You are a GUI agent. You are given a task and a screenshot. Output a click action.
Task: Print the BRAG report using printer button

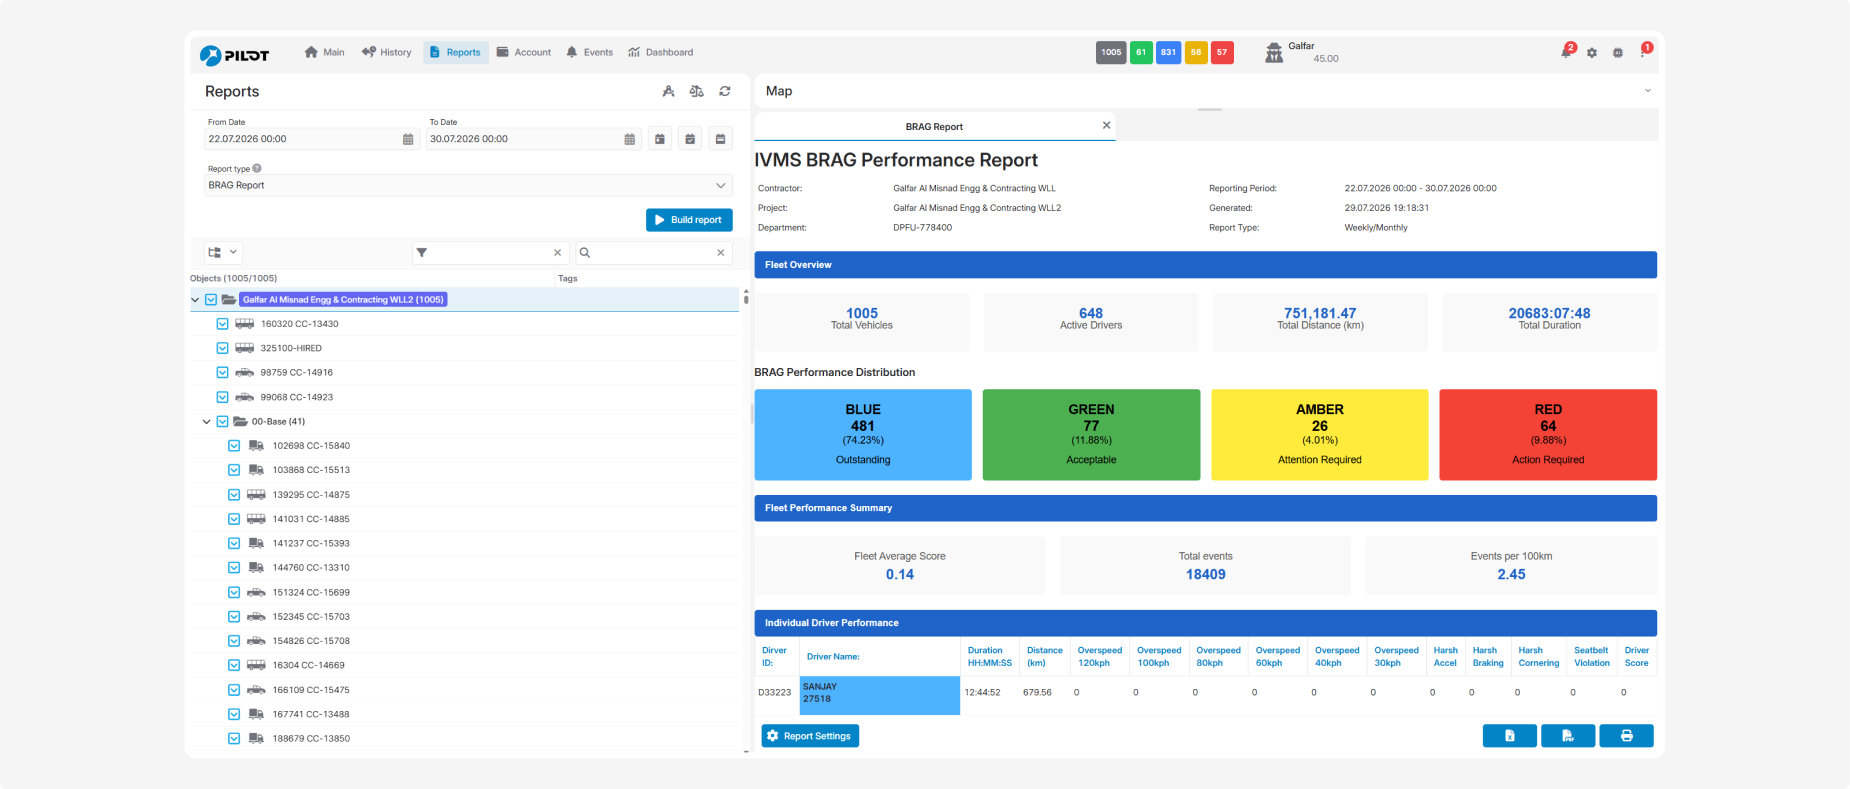pos(1626,736)
